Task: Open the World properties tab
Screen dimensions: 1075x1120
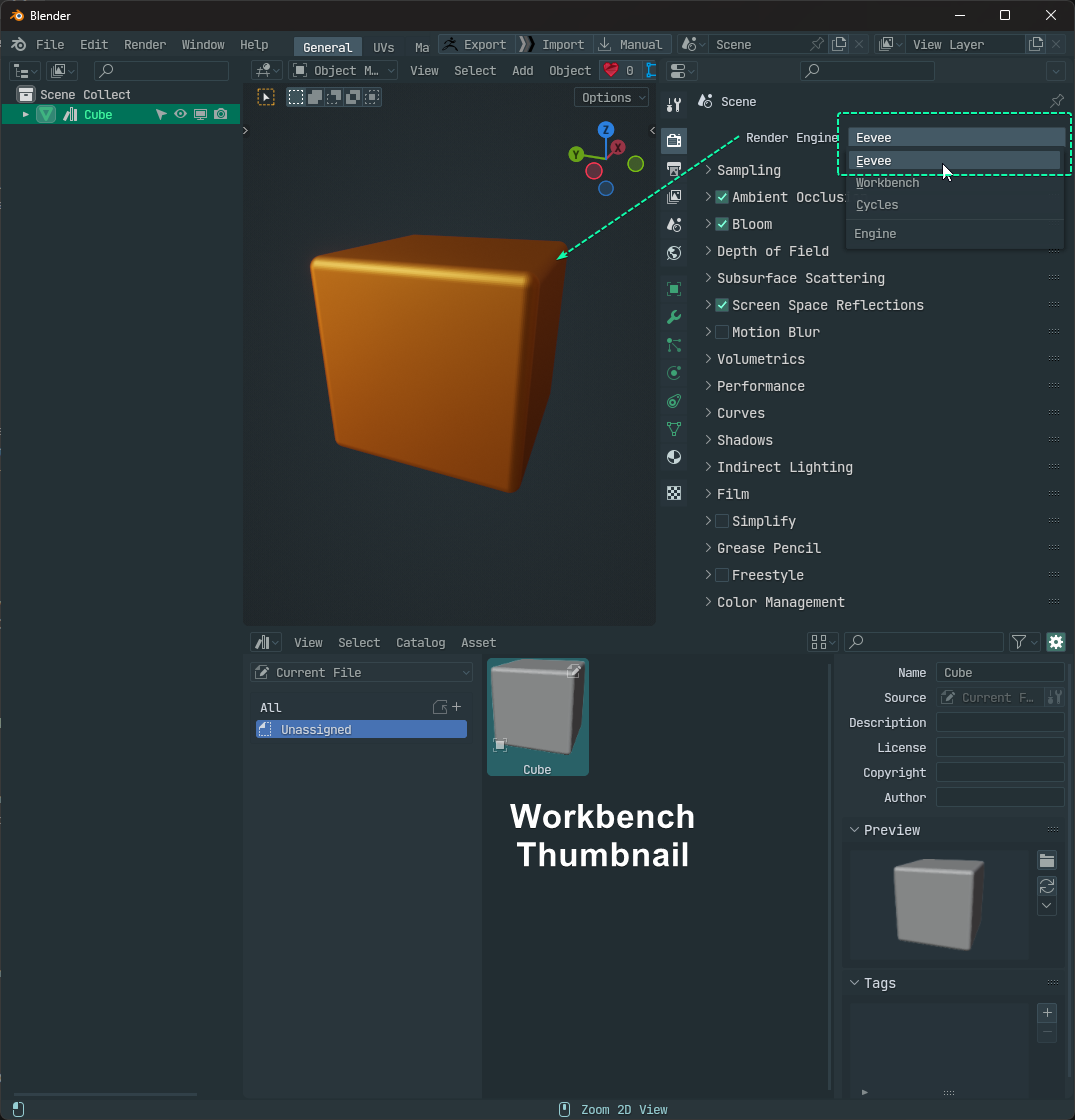Action: click(x=674, y=253)
